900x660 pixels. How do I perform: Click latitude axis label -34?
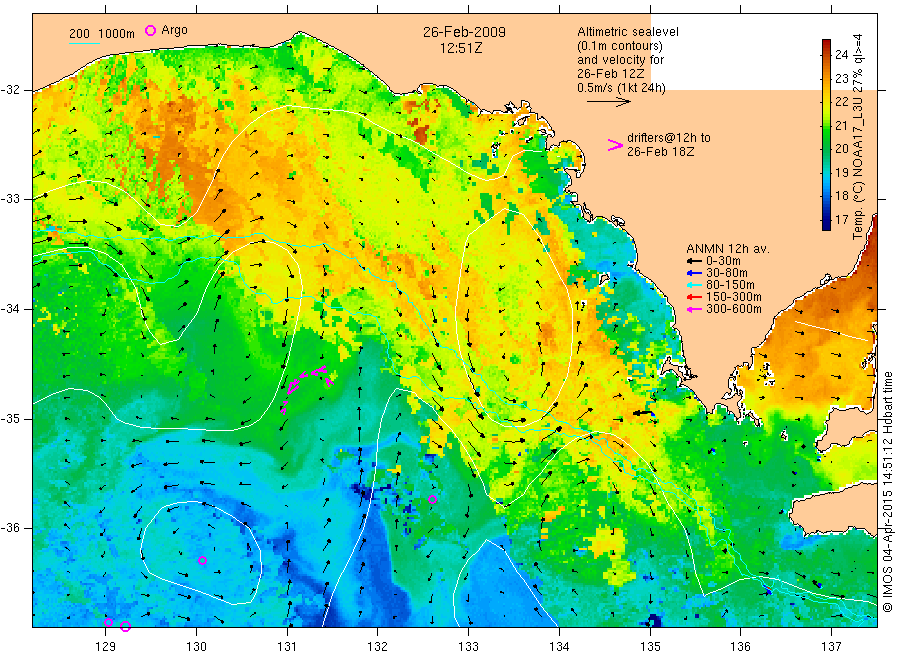(x=12, y=309)
